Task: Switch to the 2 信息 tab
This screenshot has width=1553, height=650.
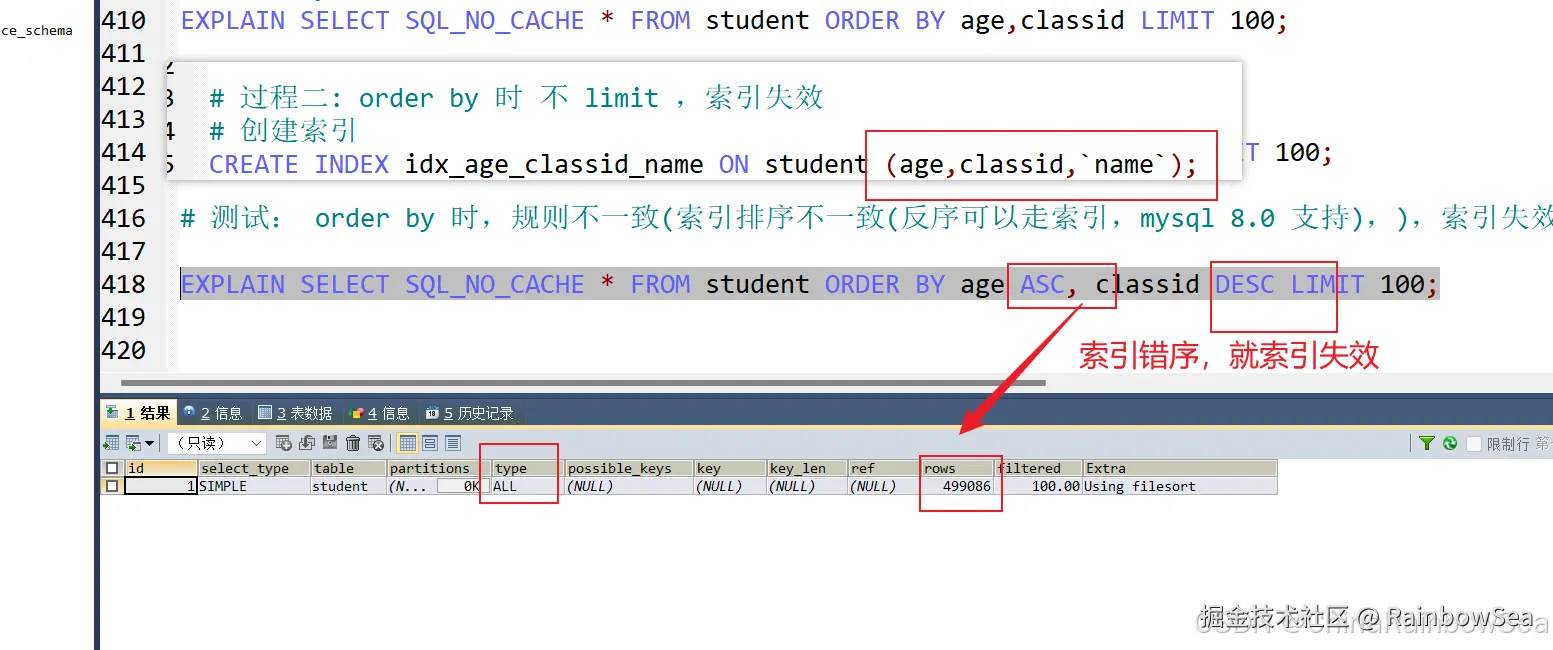Action: tap(213, 412)
